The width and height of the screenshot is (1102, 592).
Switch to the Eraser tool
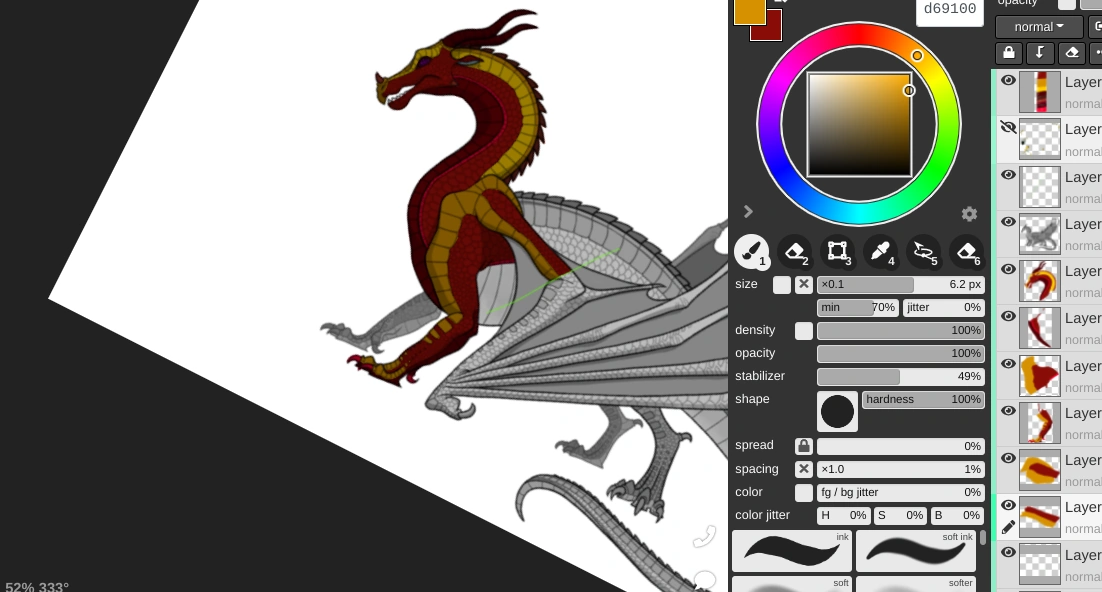pyautogui.click(x=794, y=252)
